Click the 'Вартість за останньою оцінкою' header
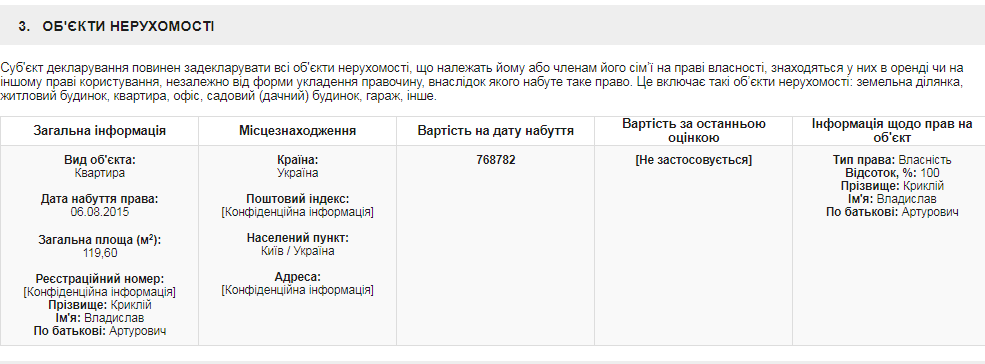 [x=694, y=131]
